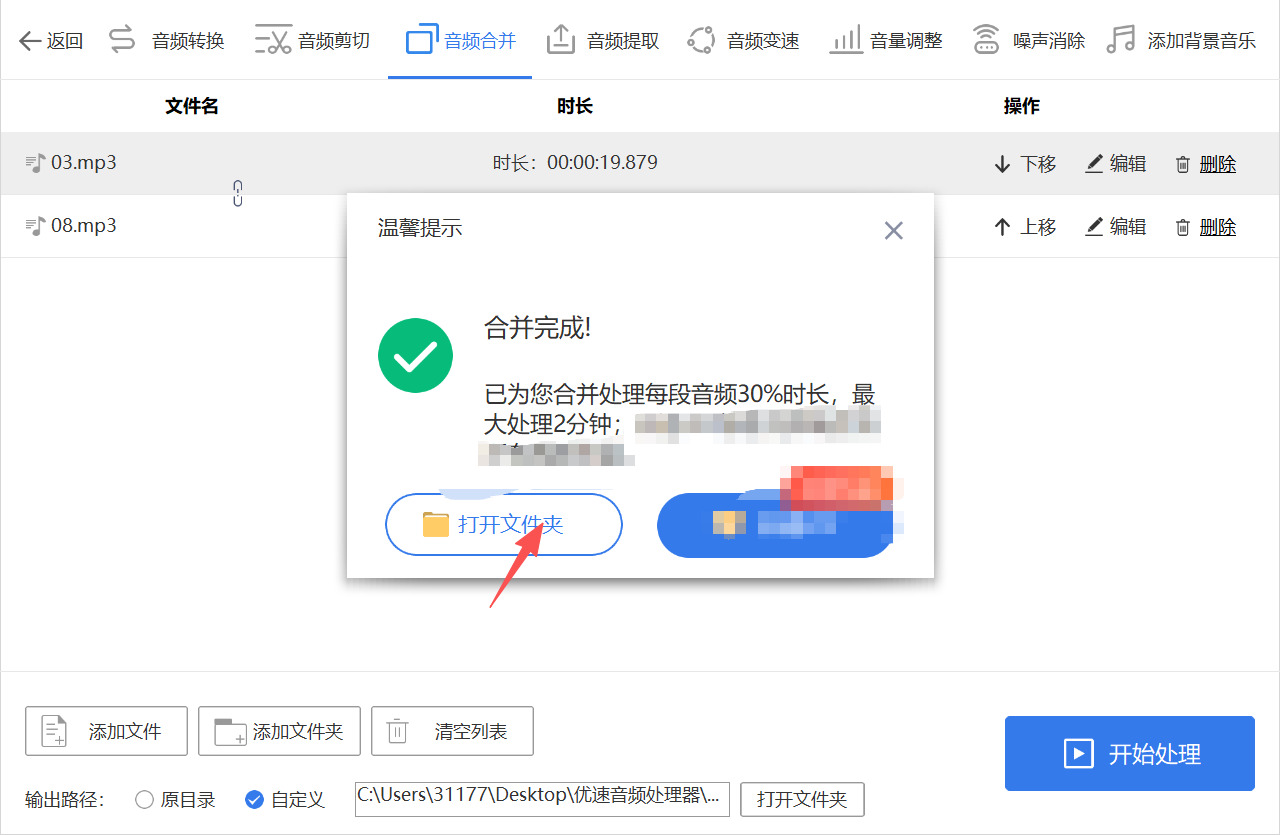The height and width of the screenshot is (835, 1280).
Task: Click the overlapping squares 音频合并 icon
Action: pos(422,41)
